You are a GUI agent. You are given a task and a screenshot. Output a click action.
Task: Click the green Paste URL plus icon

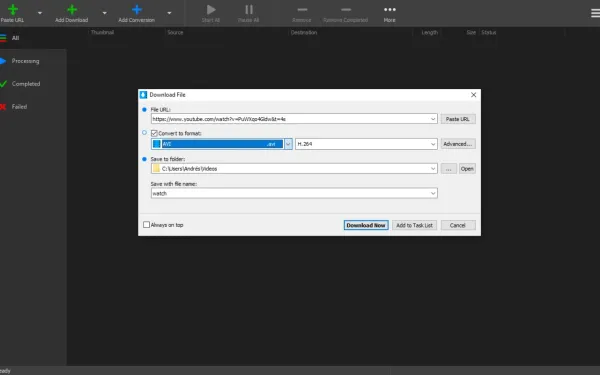coord(13,9)
